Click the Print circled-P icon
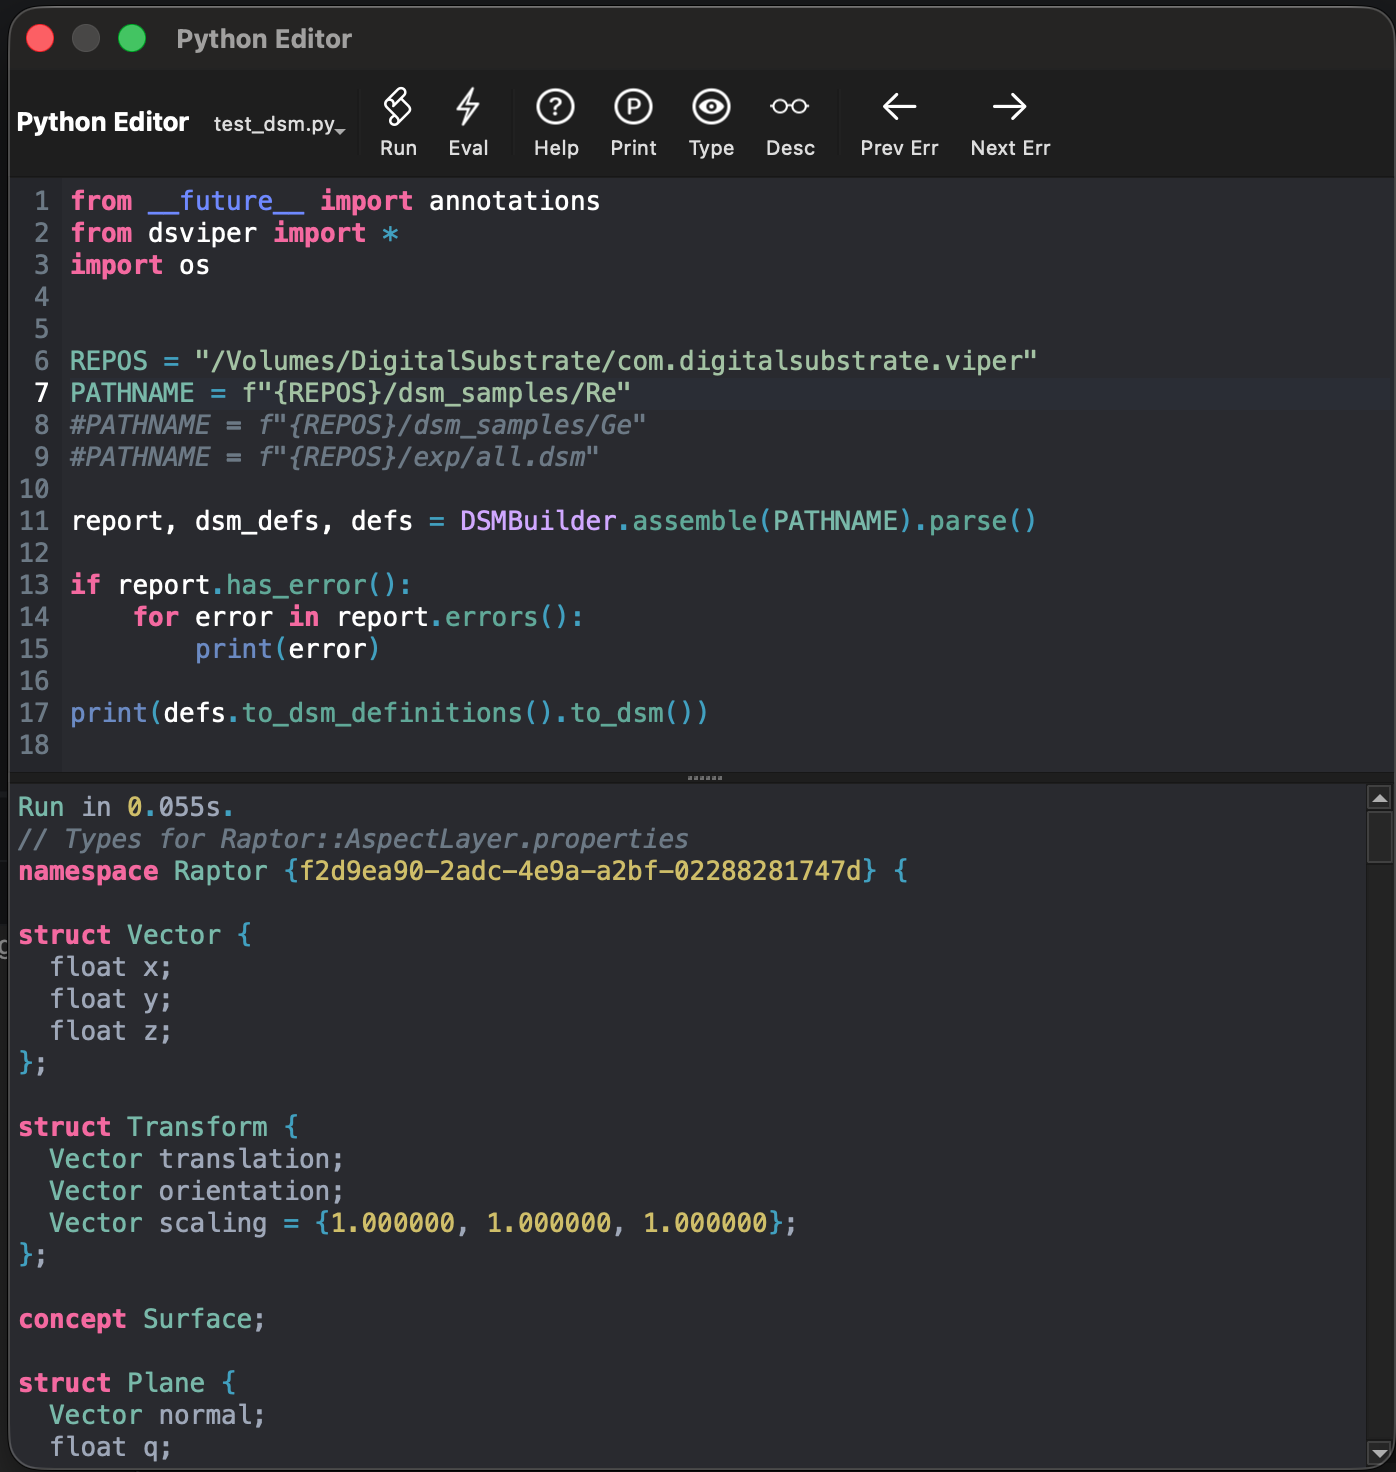Image resolution: width=1396 pixels, height=1472 pixels. (633, 107)
